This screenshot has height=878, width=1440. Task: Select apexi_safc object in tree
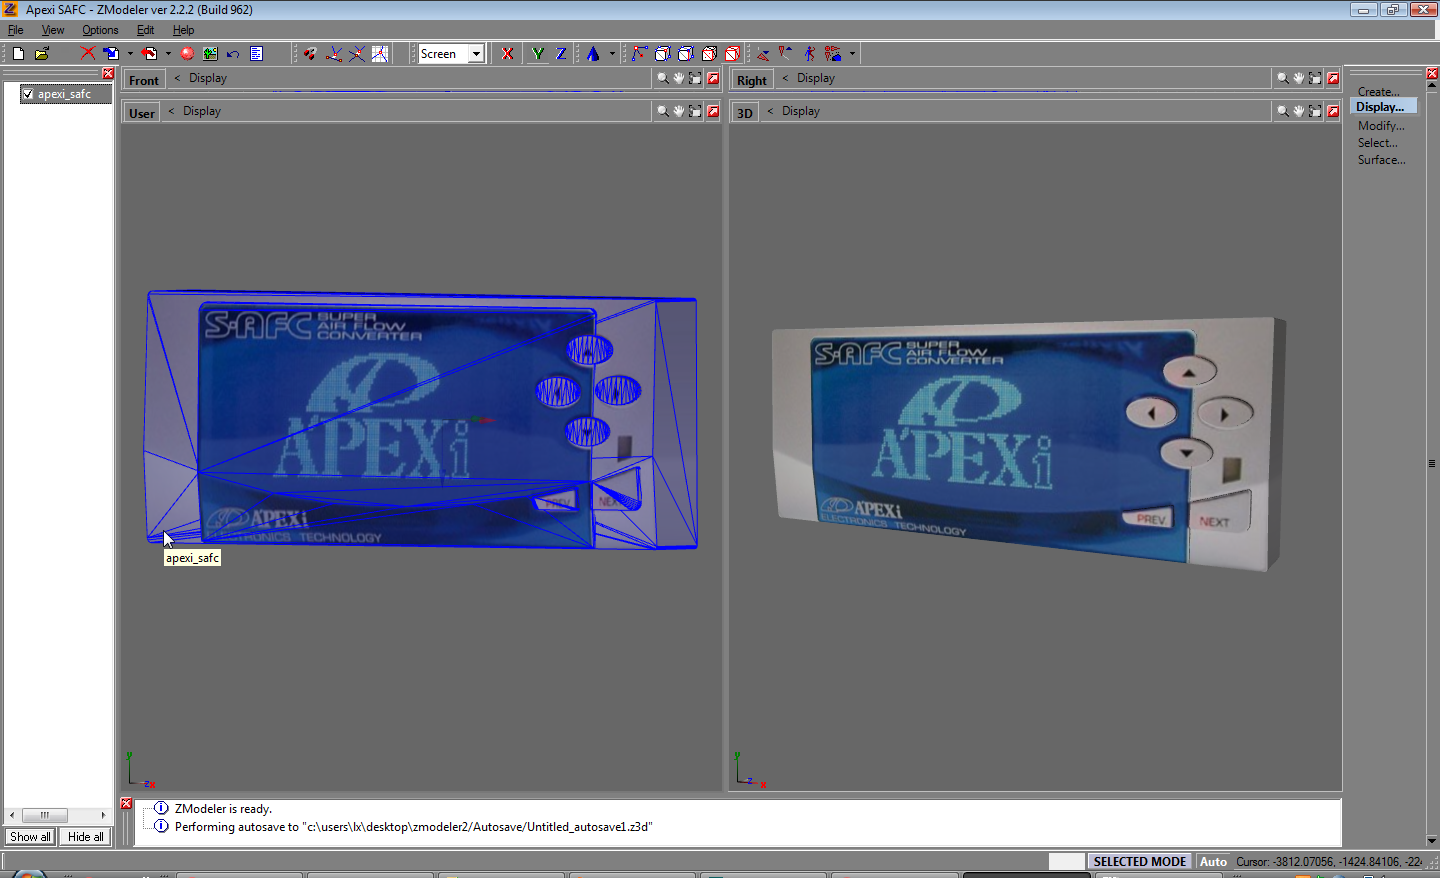click(65, 94)
